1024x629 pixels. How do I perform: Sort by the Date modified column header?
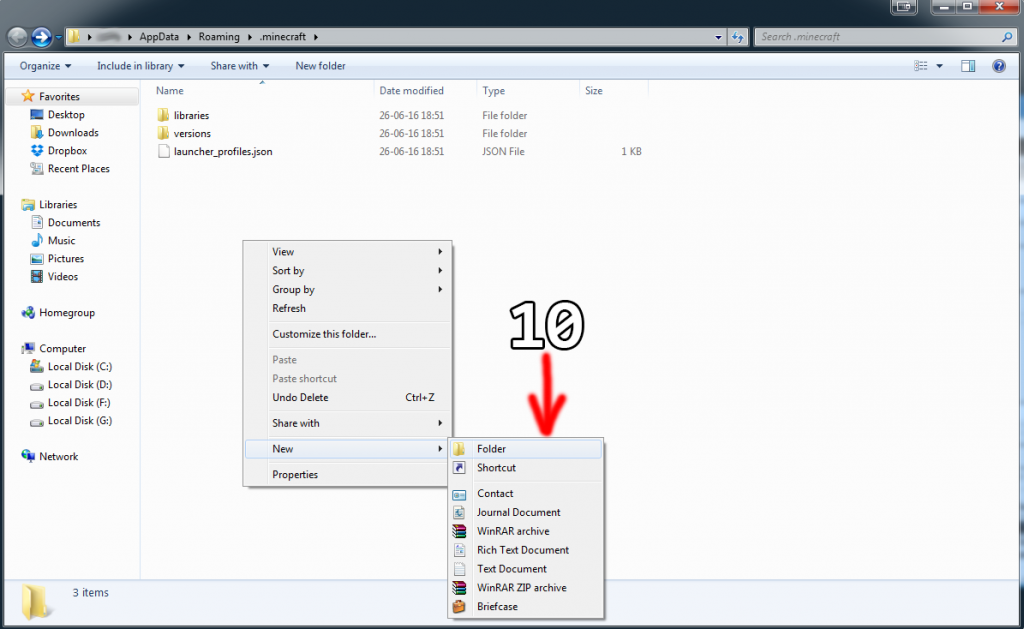coord(411,90)
